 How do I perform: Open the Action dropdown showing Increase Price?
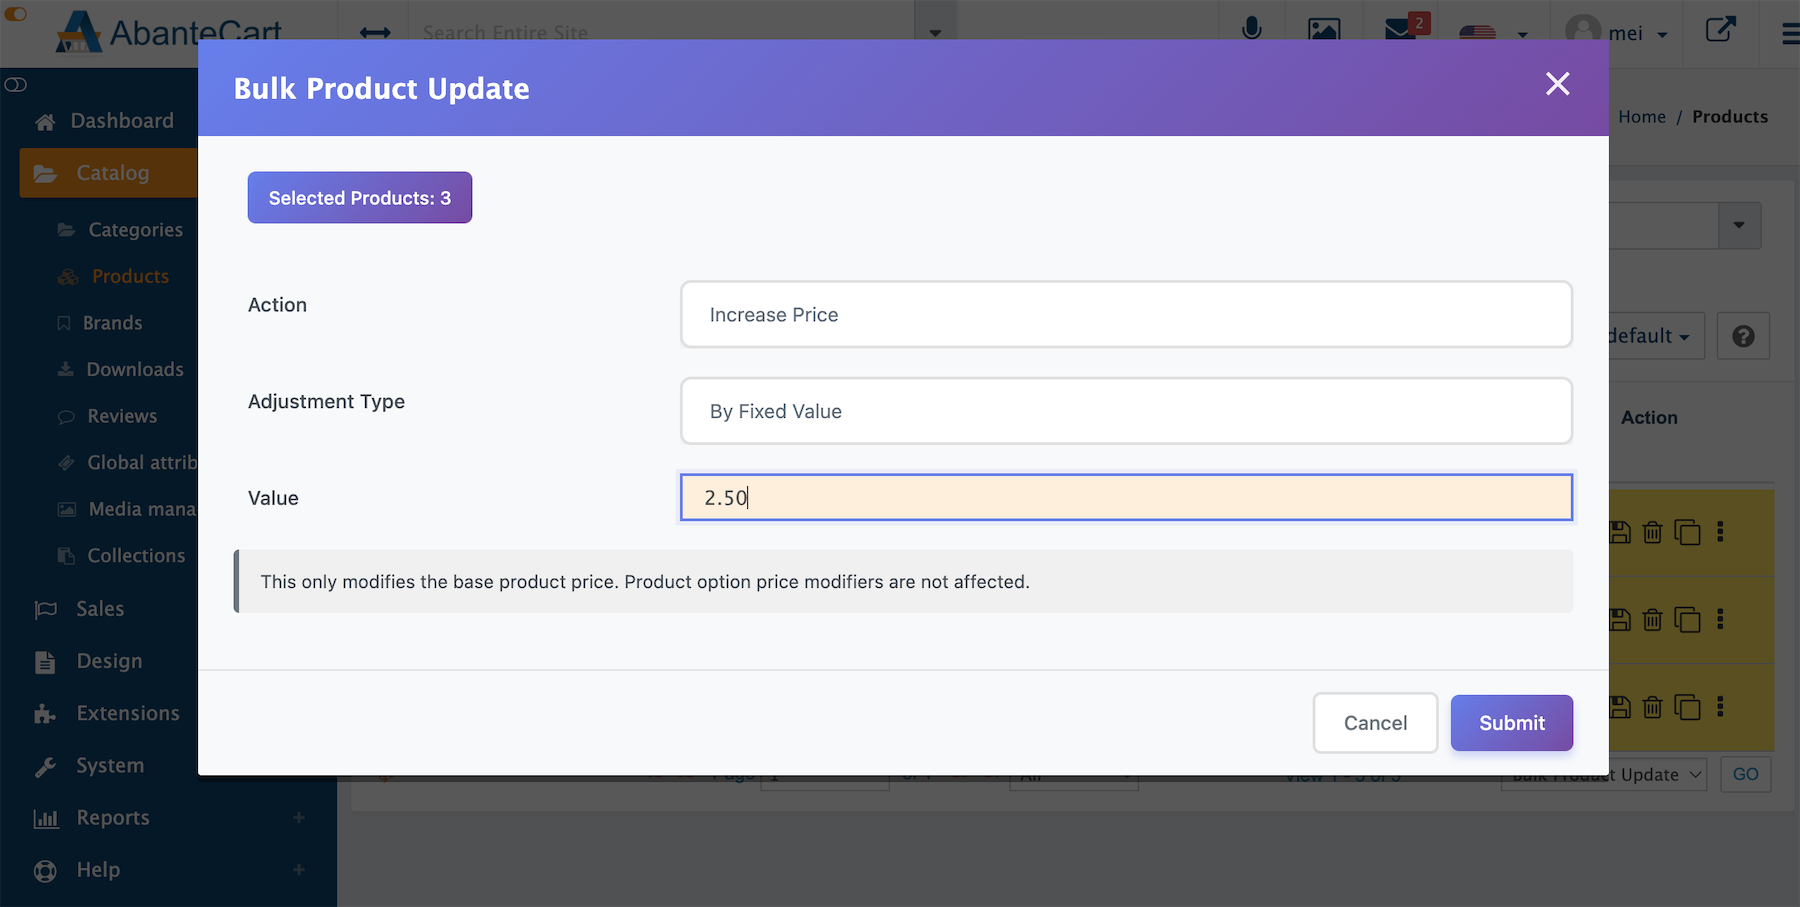(1125, 315)
